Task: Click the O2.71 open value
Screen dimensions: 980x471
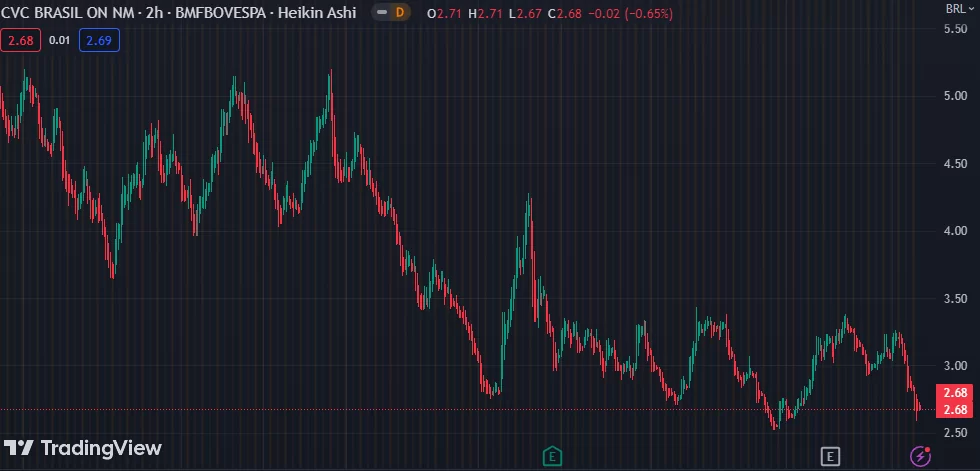Action: coord(444,13)
